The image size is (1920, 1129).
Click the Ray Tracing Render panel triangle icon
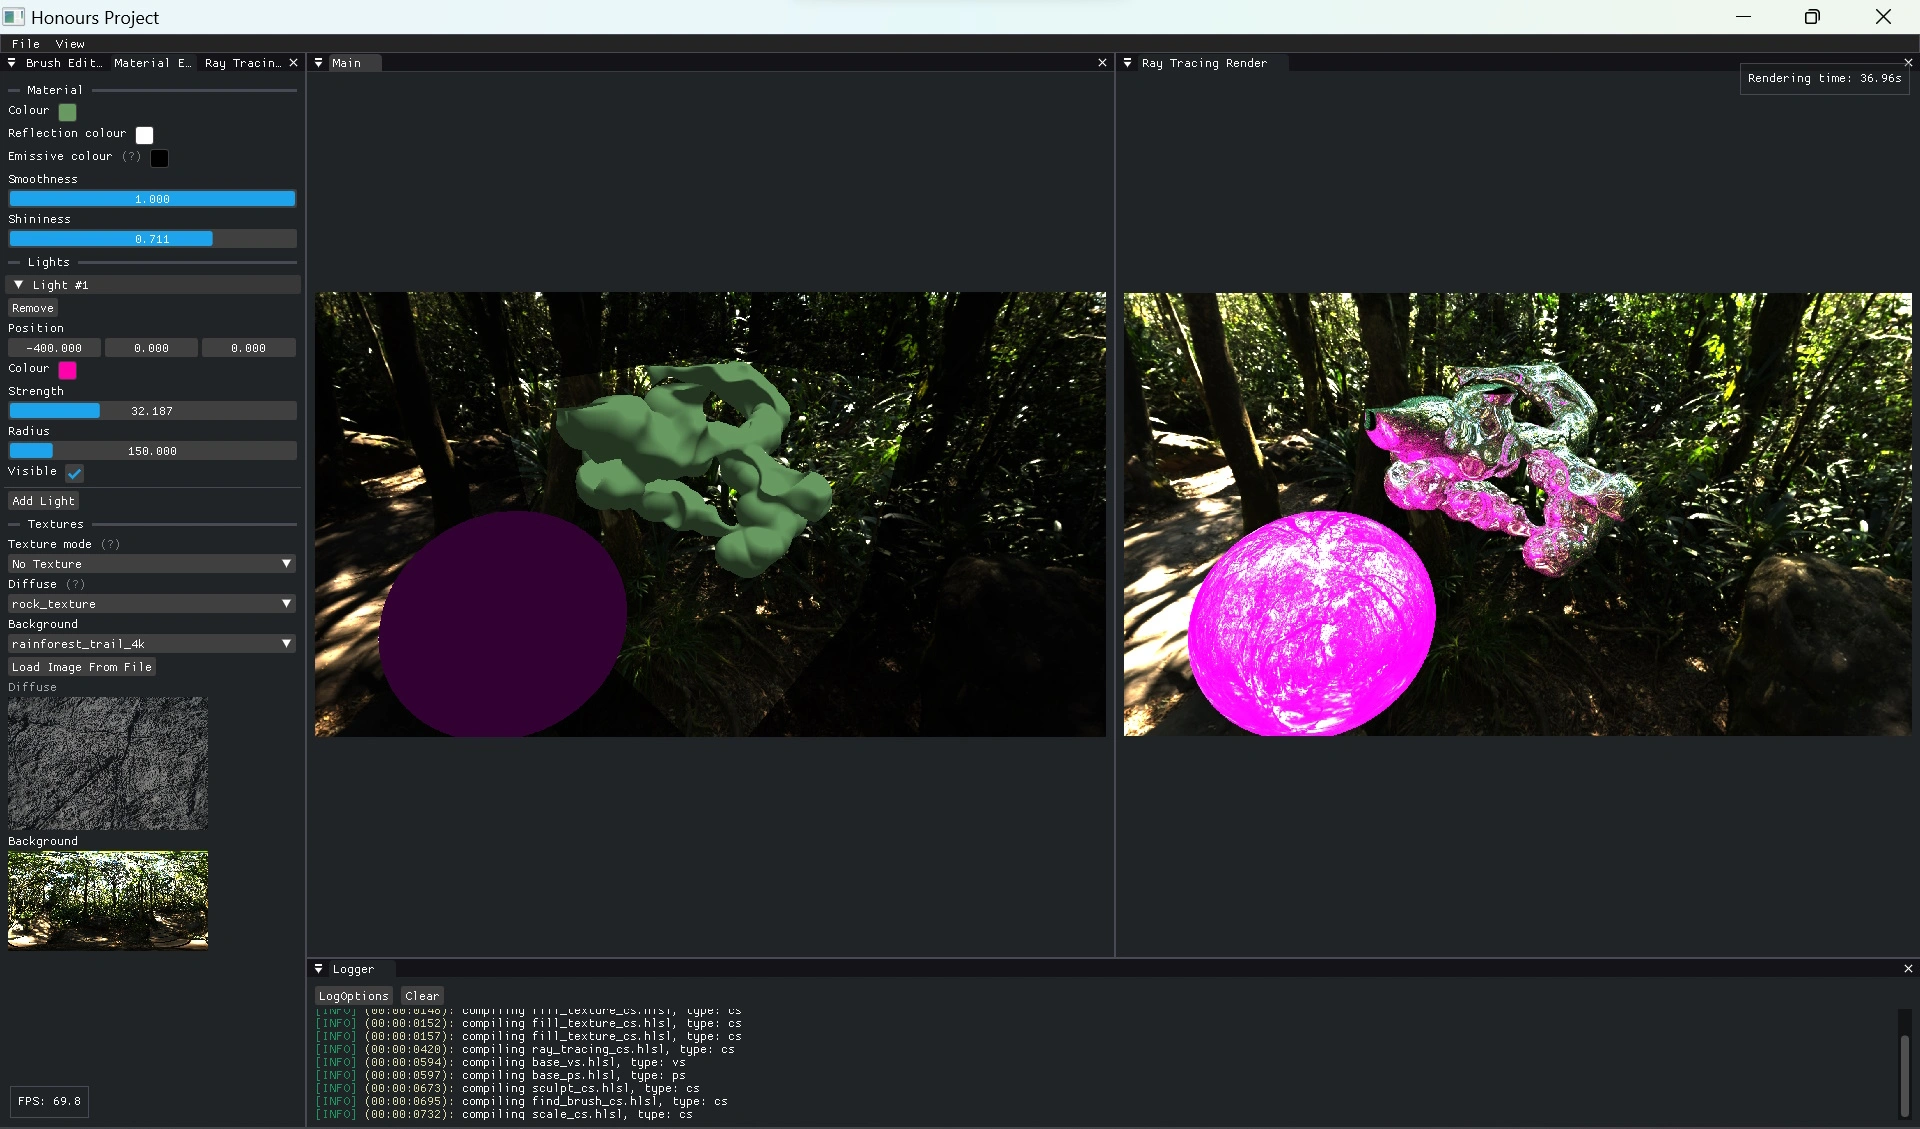[1128, 63]
